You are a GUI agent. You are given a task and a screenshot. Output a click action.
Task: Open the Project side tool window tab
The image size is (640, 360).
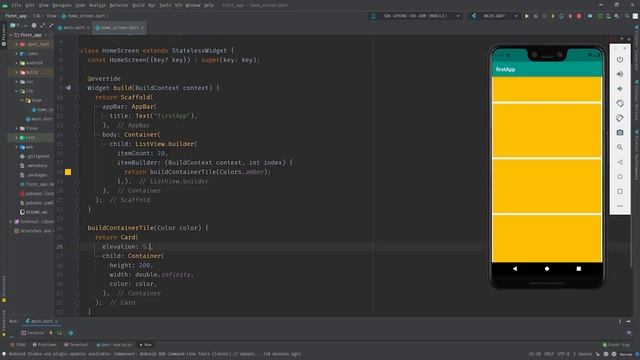click(x=4, y=35)
